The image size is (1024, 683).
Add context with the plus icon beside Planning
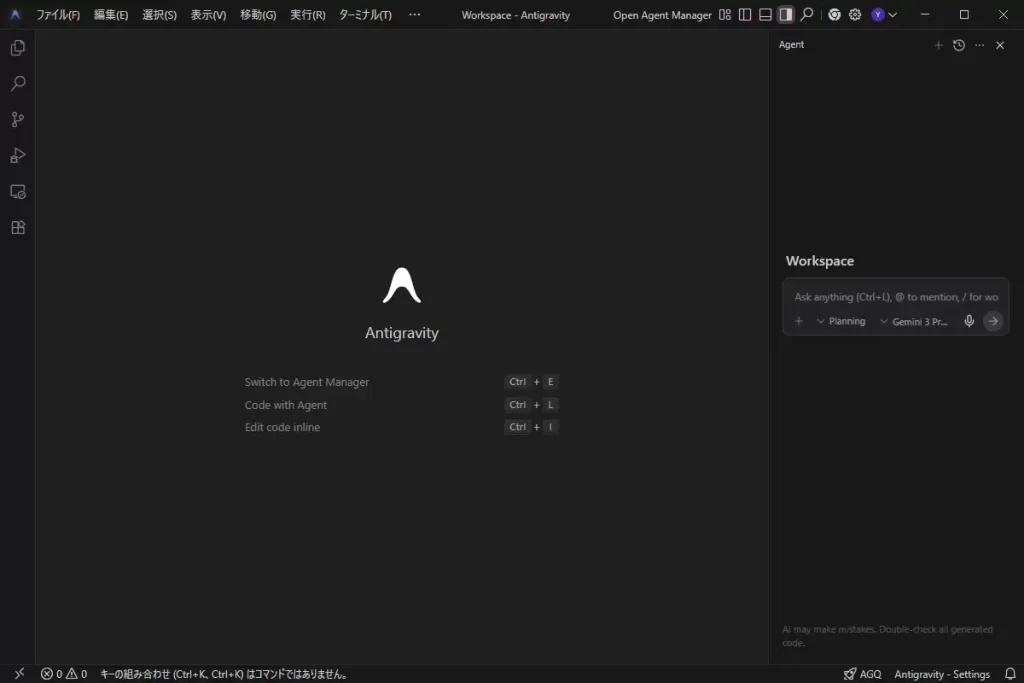798,321
